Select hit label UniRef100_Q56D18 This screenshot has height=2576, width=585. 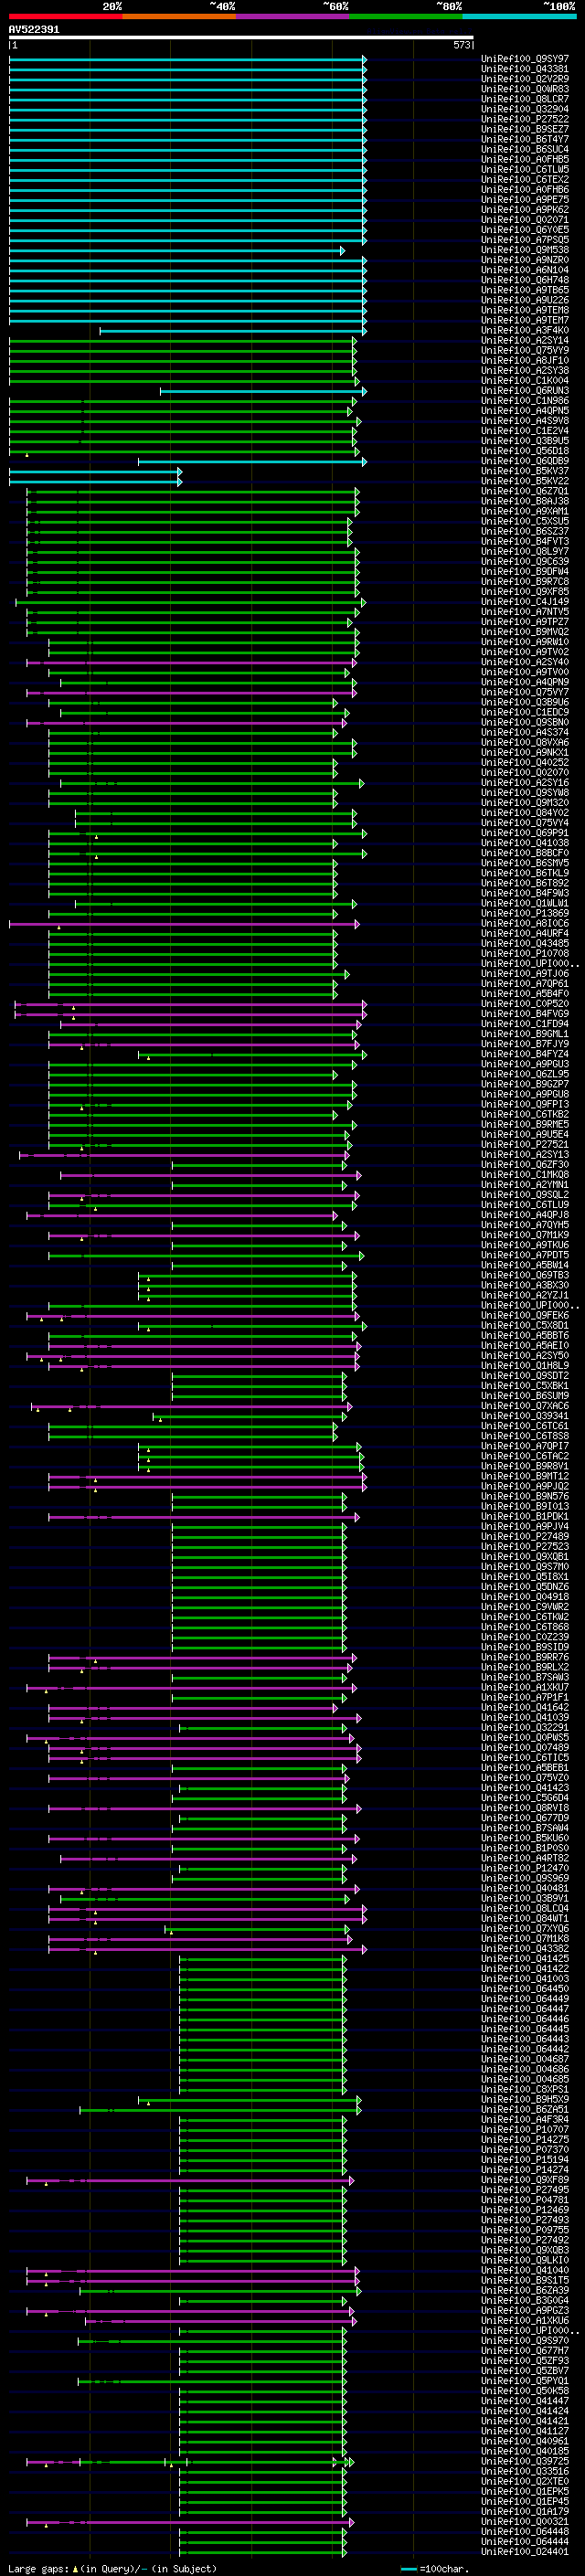[525, 451]
